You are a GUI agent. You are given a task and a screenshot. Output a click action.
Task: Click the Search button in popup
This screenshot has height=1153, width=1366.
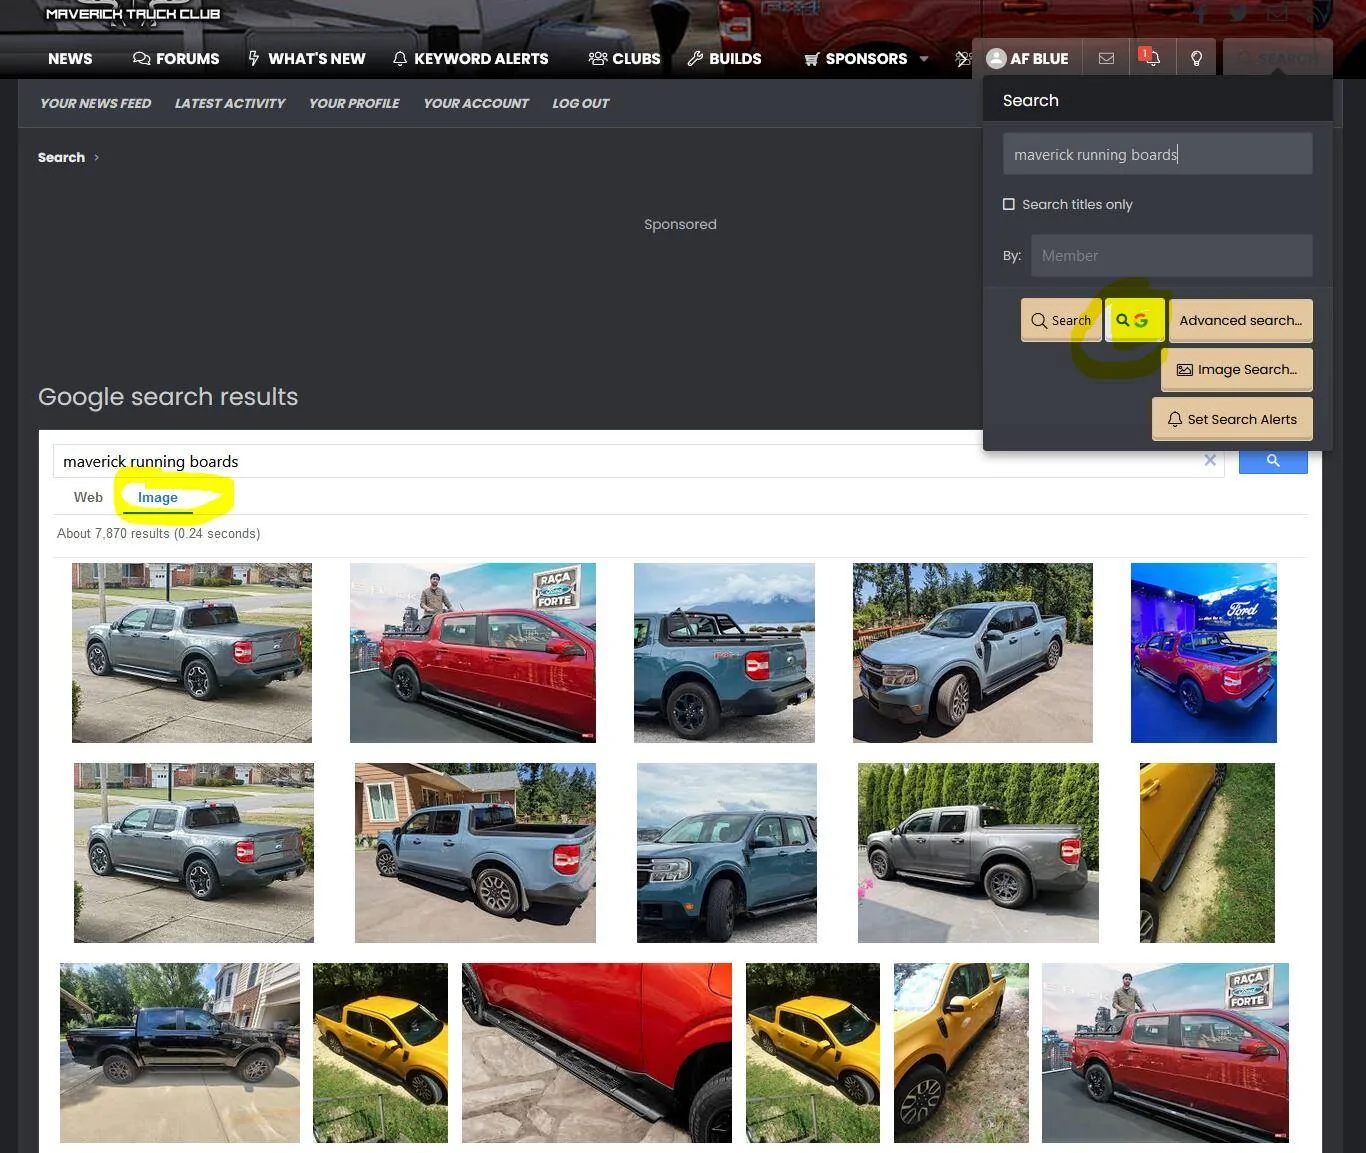click(x=1061, y=320)
